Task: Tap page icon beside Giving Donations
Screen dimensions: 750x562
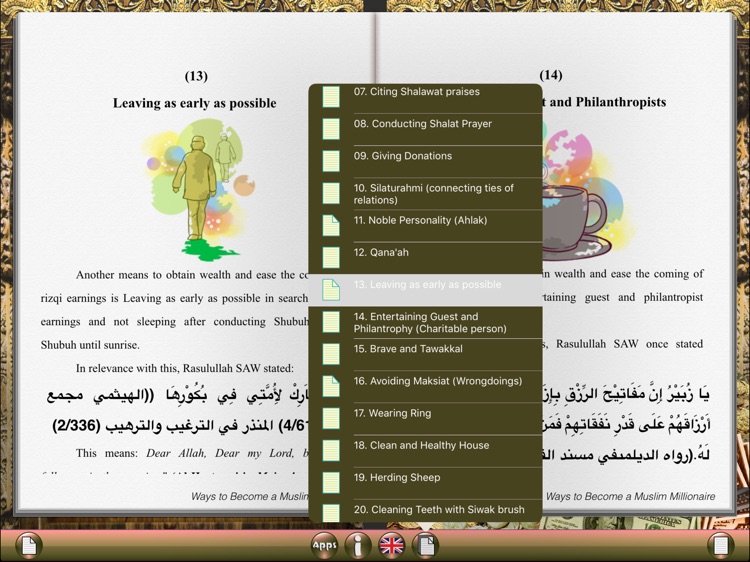Action: 331,161
